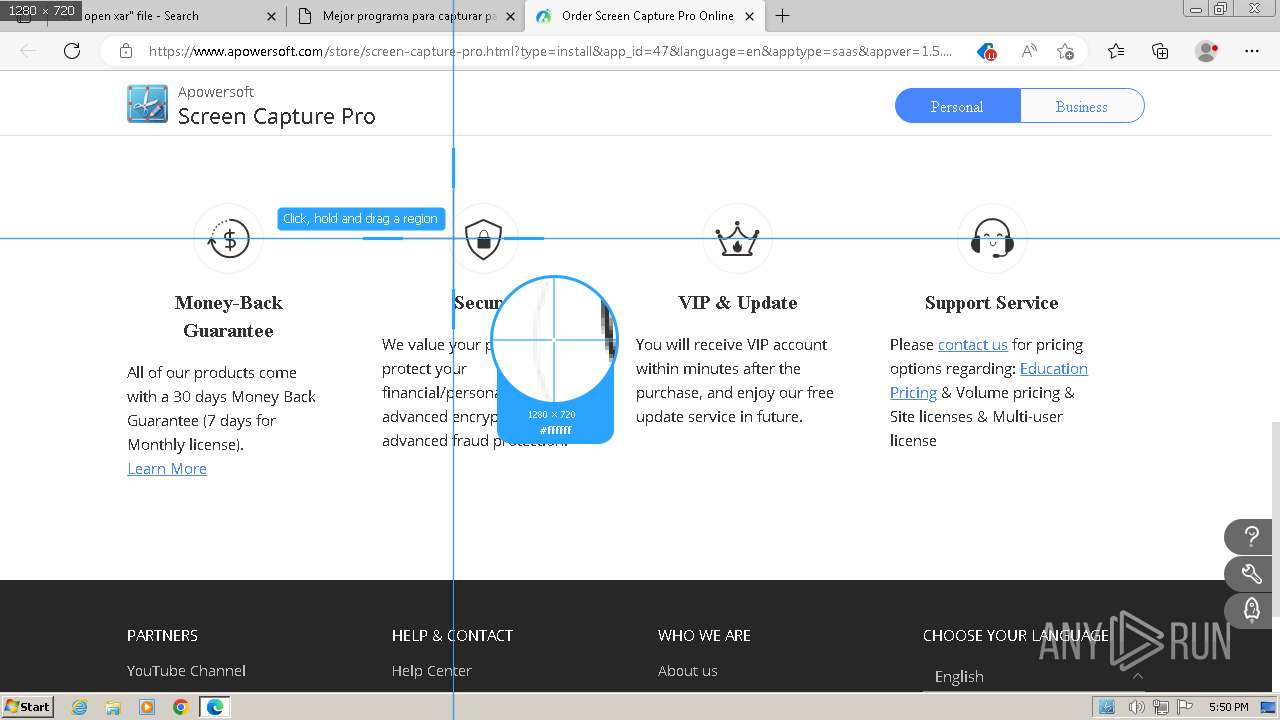Open the browser profile avatar
The height and width of the screenshot is (720, 1280).
(x=1207, y=51)
